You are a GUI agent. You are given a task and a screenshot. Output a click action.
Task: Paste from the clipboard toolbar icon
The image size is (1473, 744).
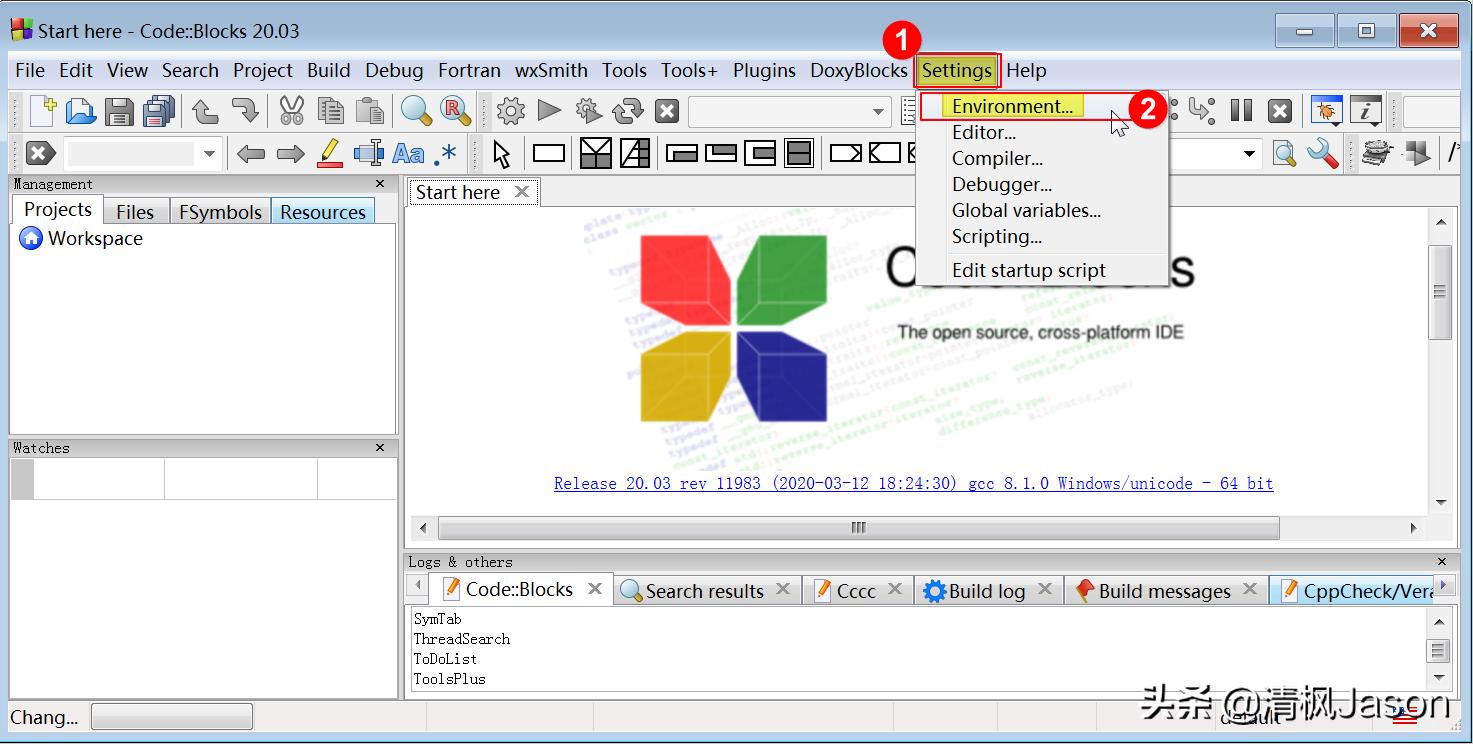tap(369, 110)
